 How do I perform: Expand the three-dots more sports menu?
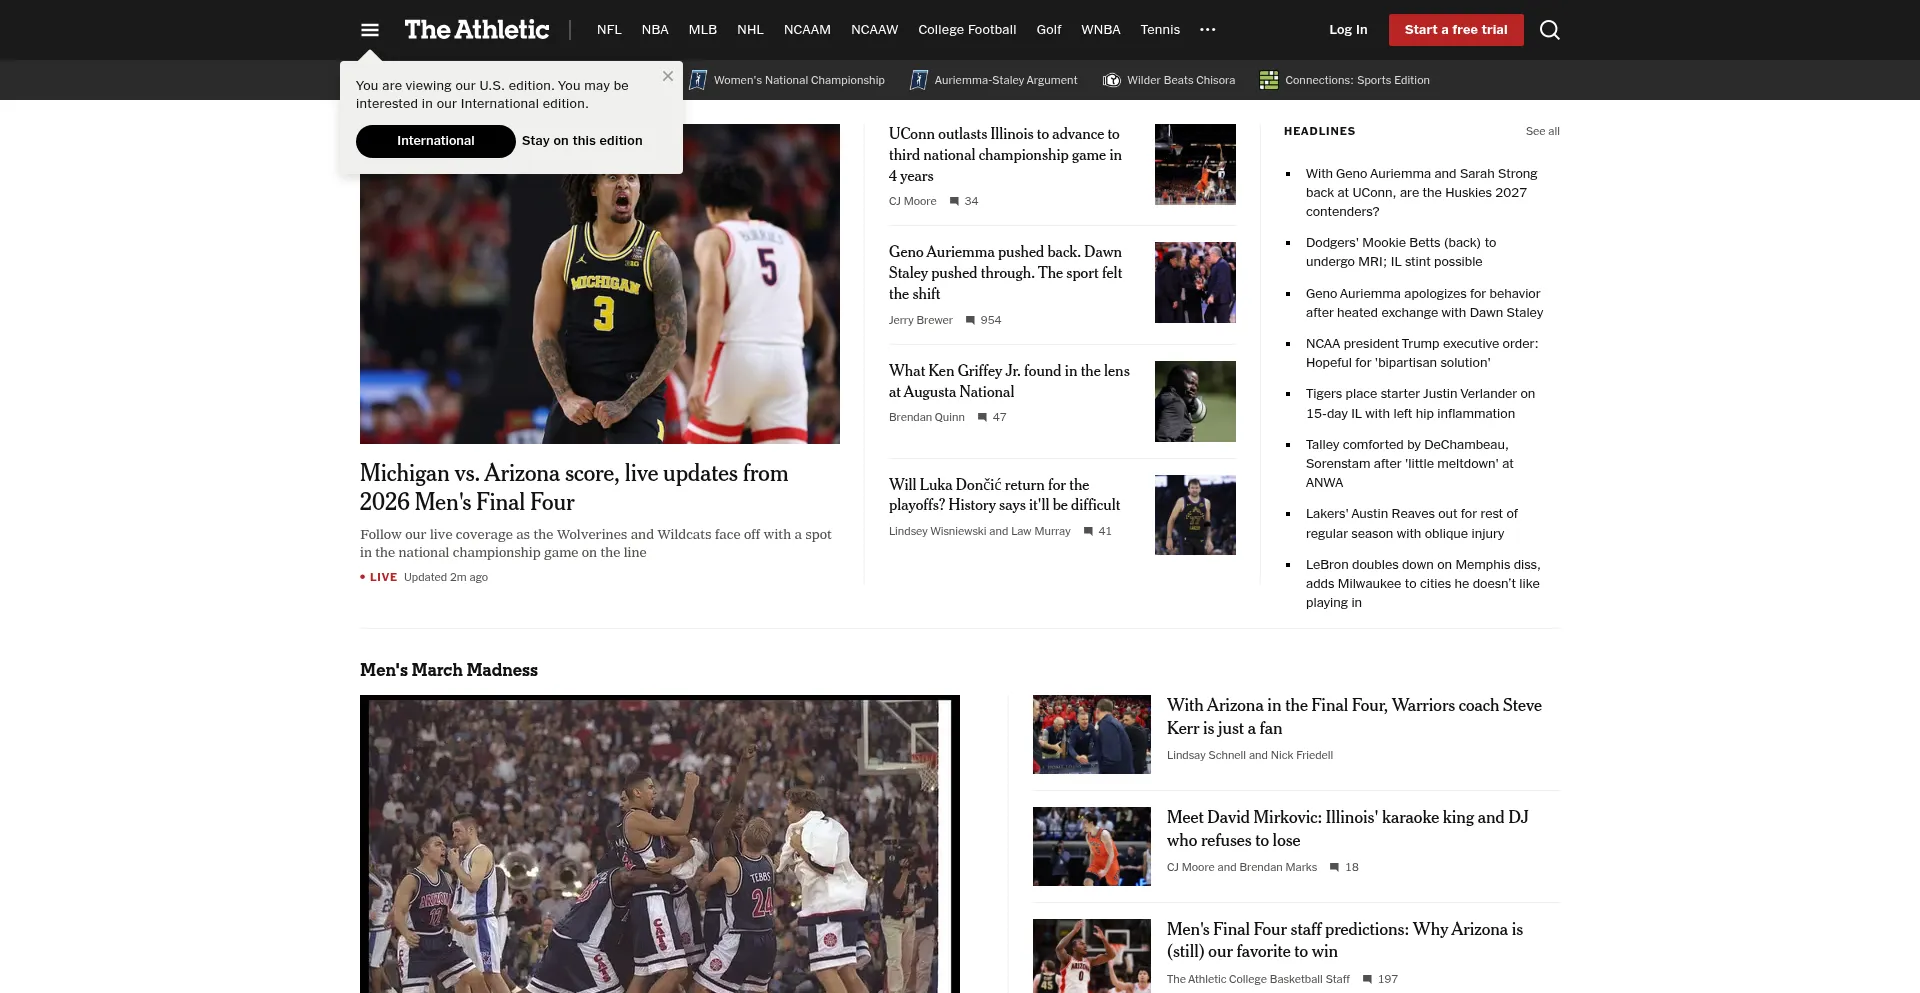click(x=1208, y=30)
